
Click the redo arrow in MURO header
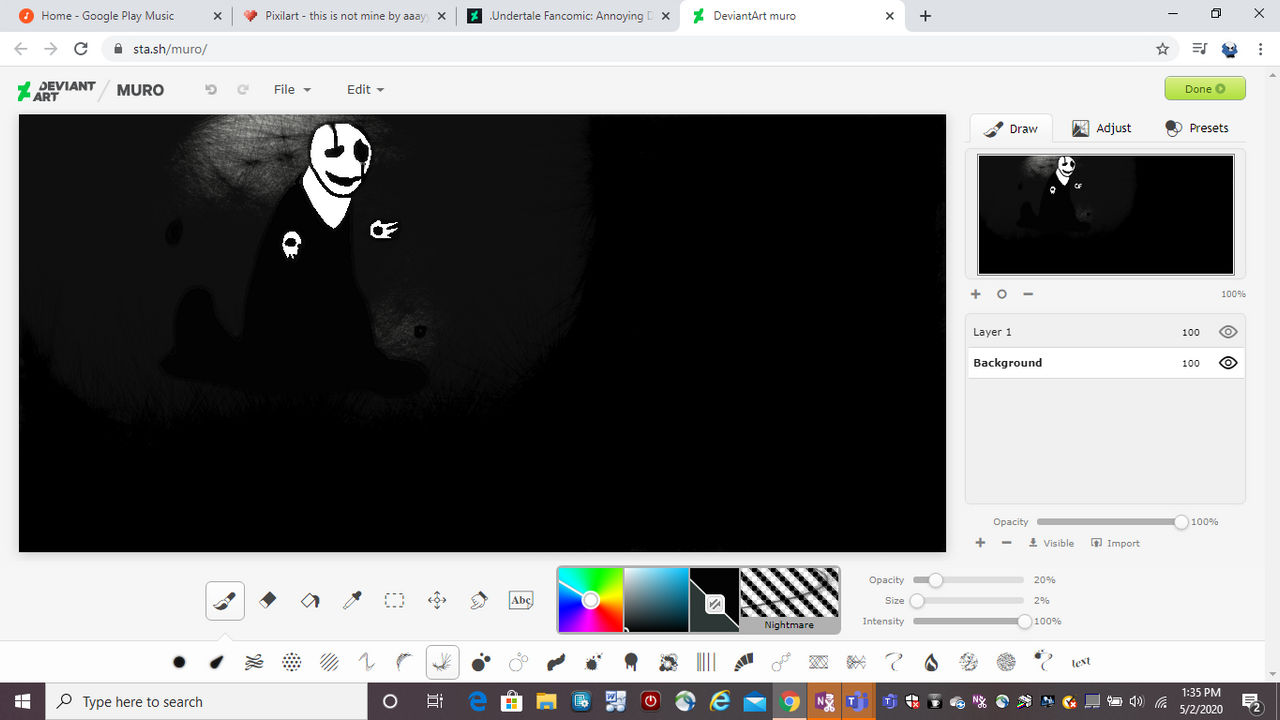coord(242,89)
